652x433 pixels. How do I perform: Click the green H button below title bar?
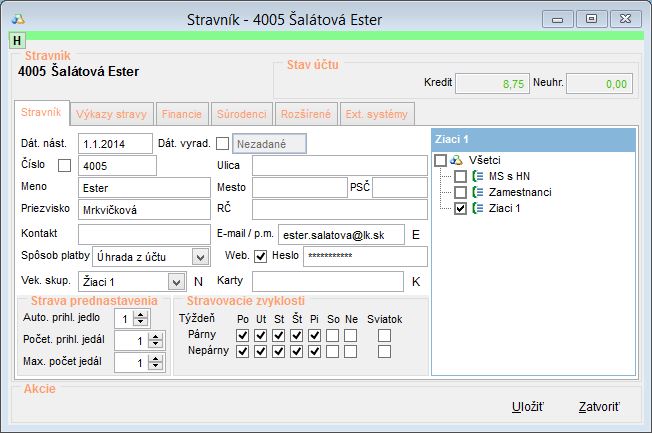click(16, 40)
